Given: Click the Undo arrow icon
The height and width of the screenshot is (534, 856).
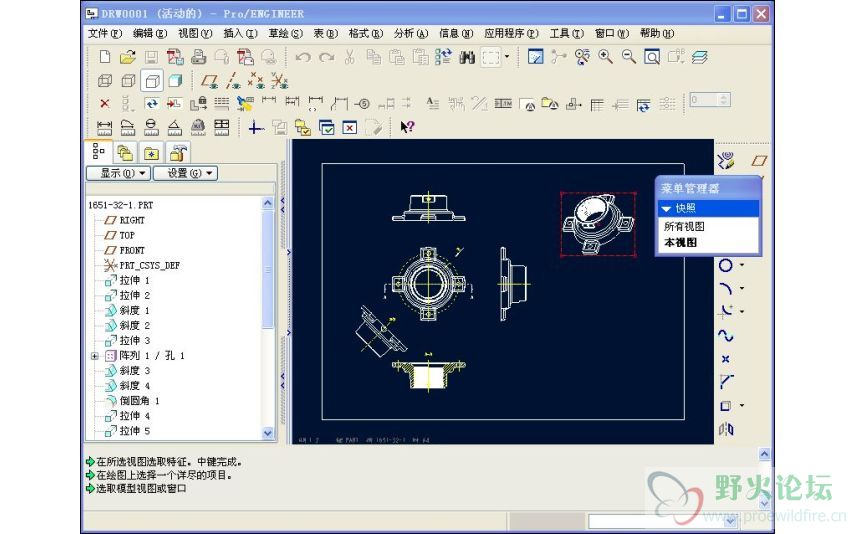Looking at the screenshot, I should 303,57.
